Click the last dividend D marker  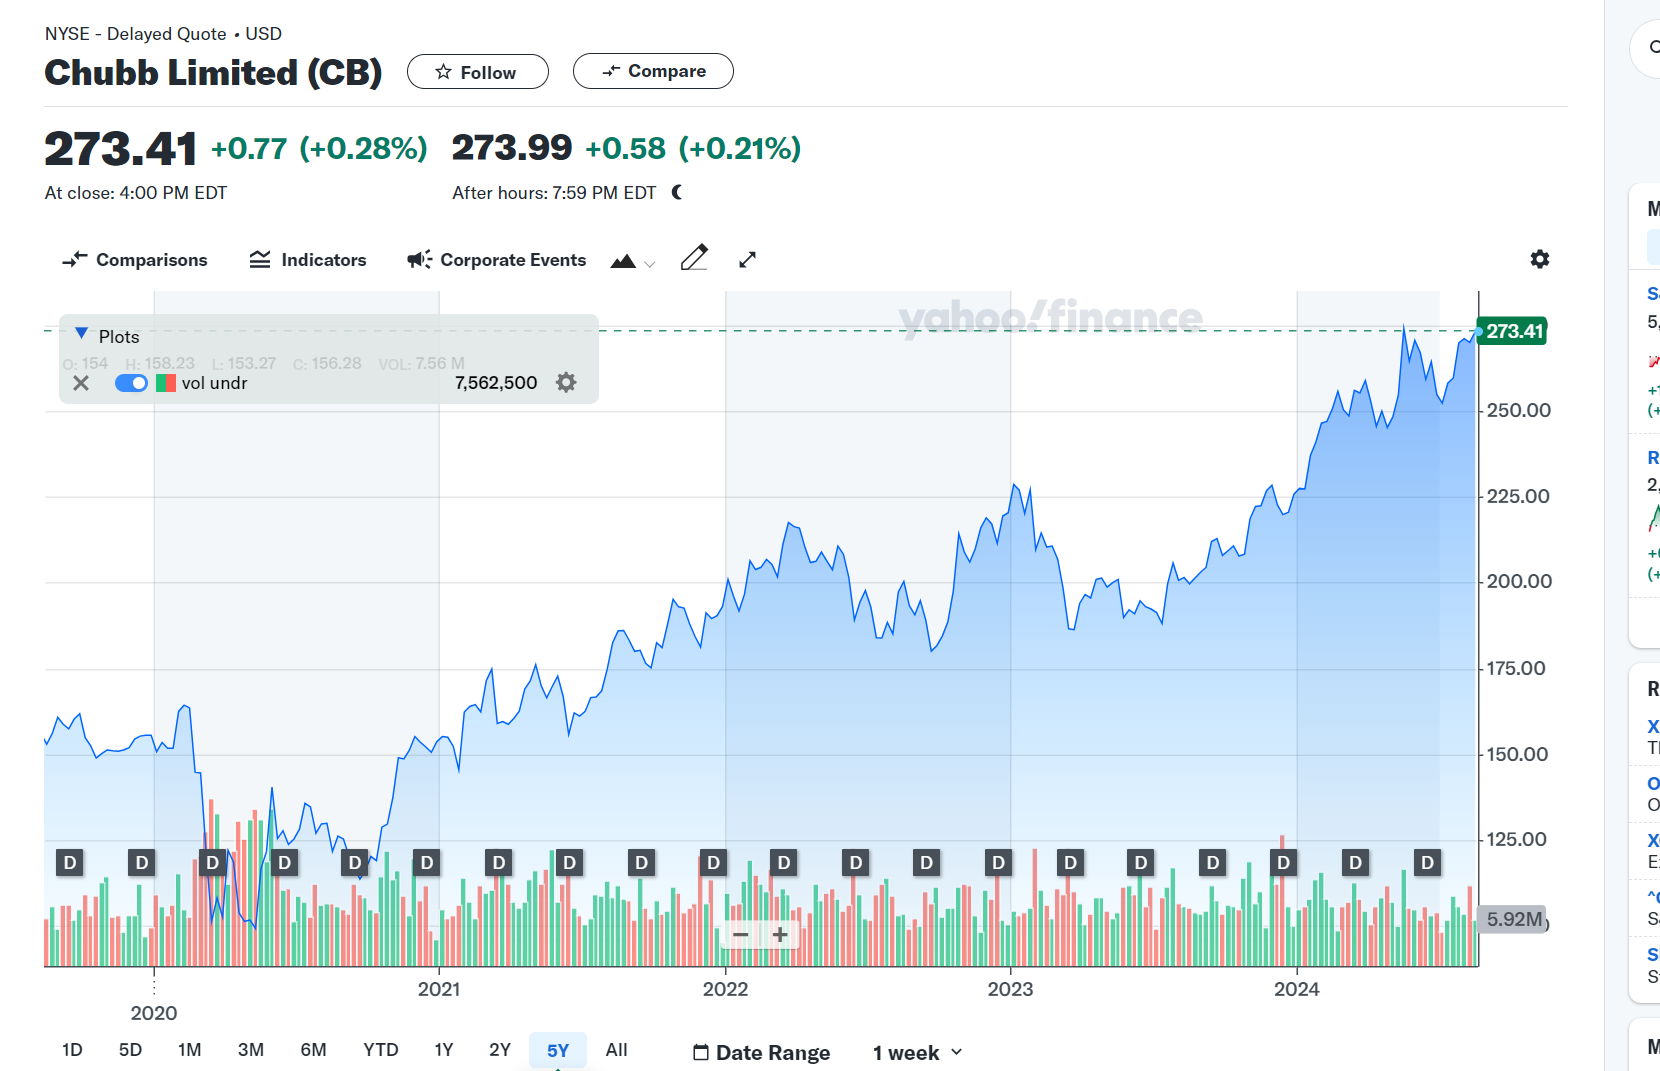(x=1427, y=862)
